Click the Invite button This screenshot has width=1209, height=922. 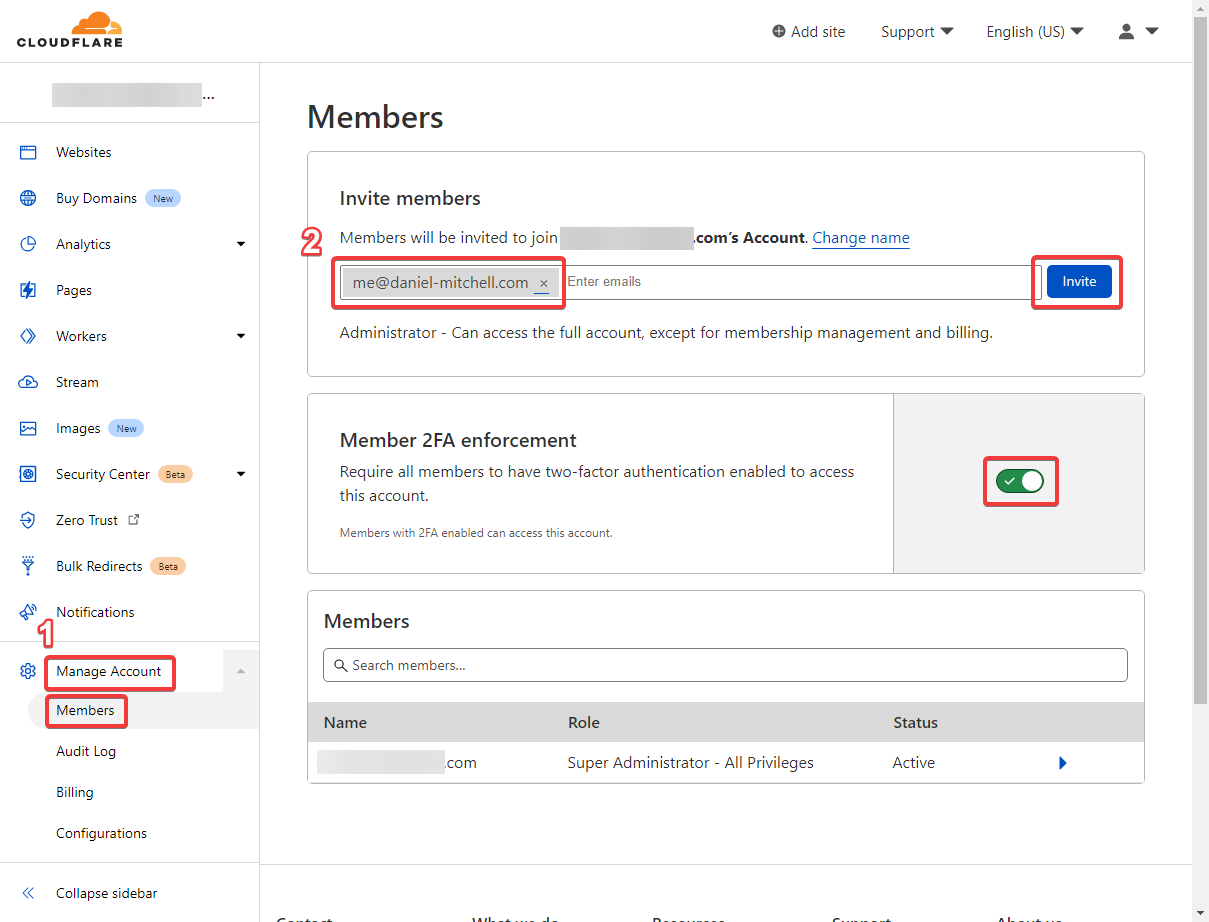(1079, 281)
